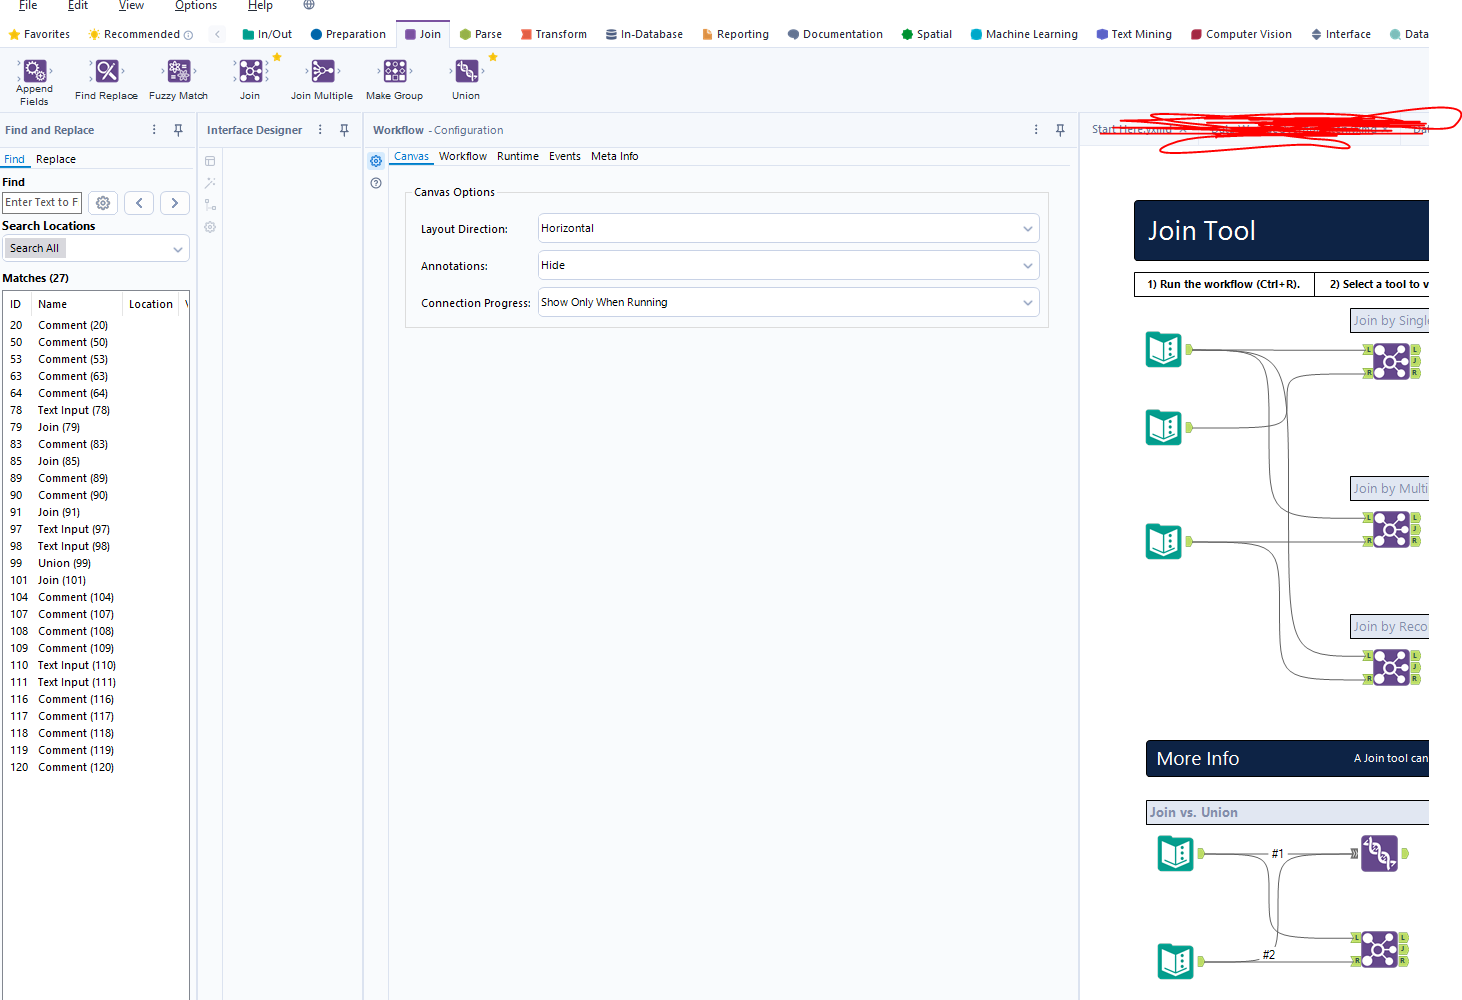
Task: Click the help icon in Workflow Configuration
Action: click(376, 183)
